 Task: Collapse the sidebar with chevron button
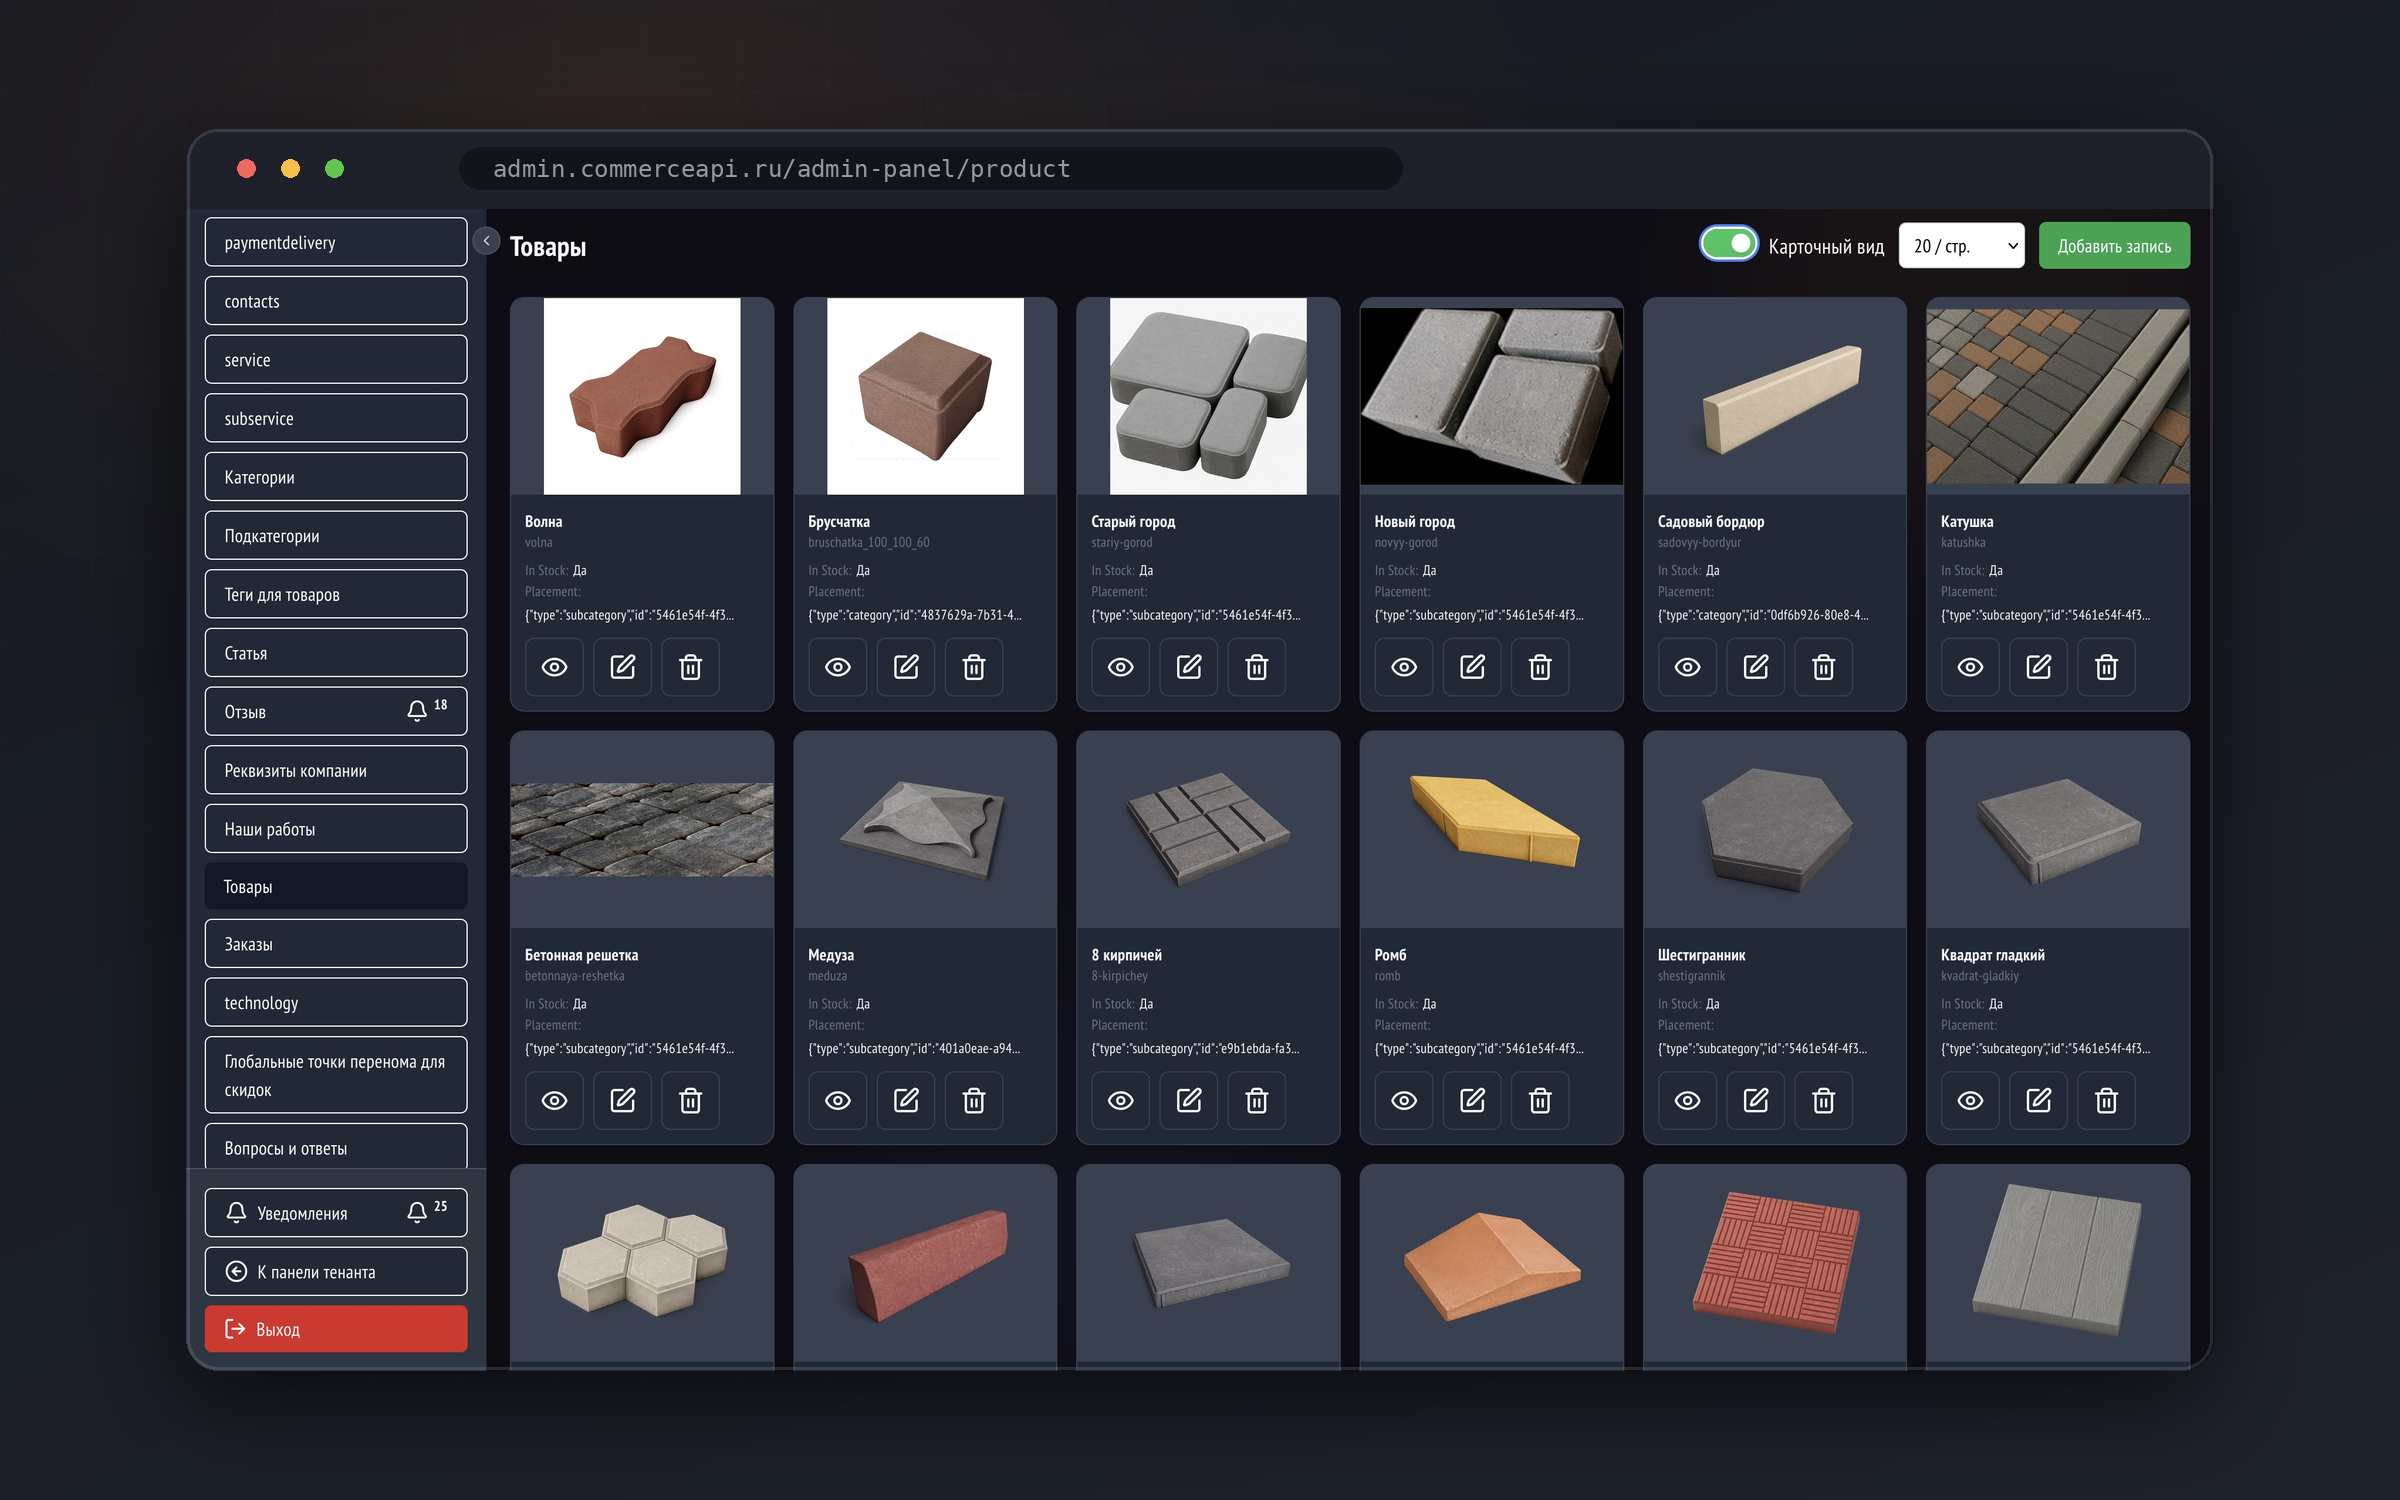(x=487, y=241)
